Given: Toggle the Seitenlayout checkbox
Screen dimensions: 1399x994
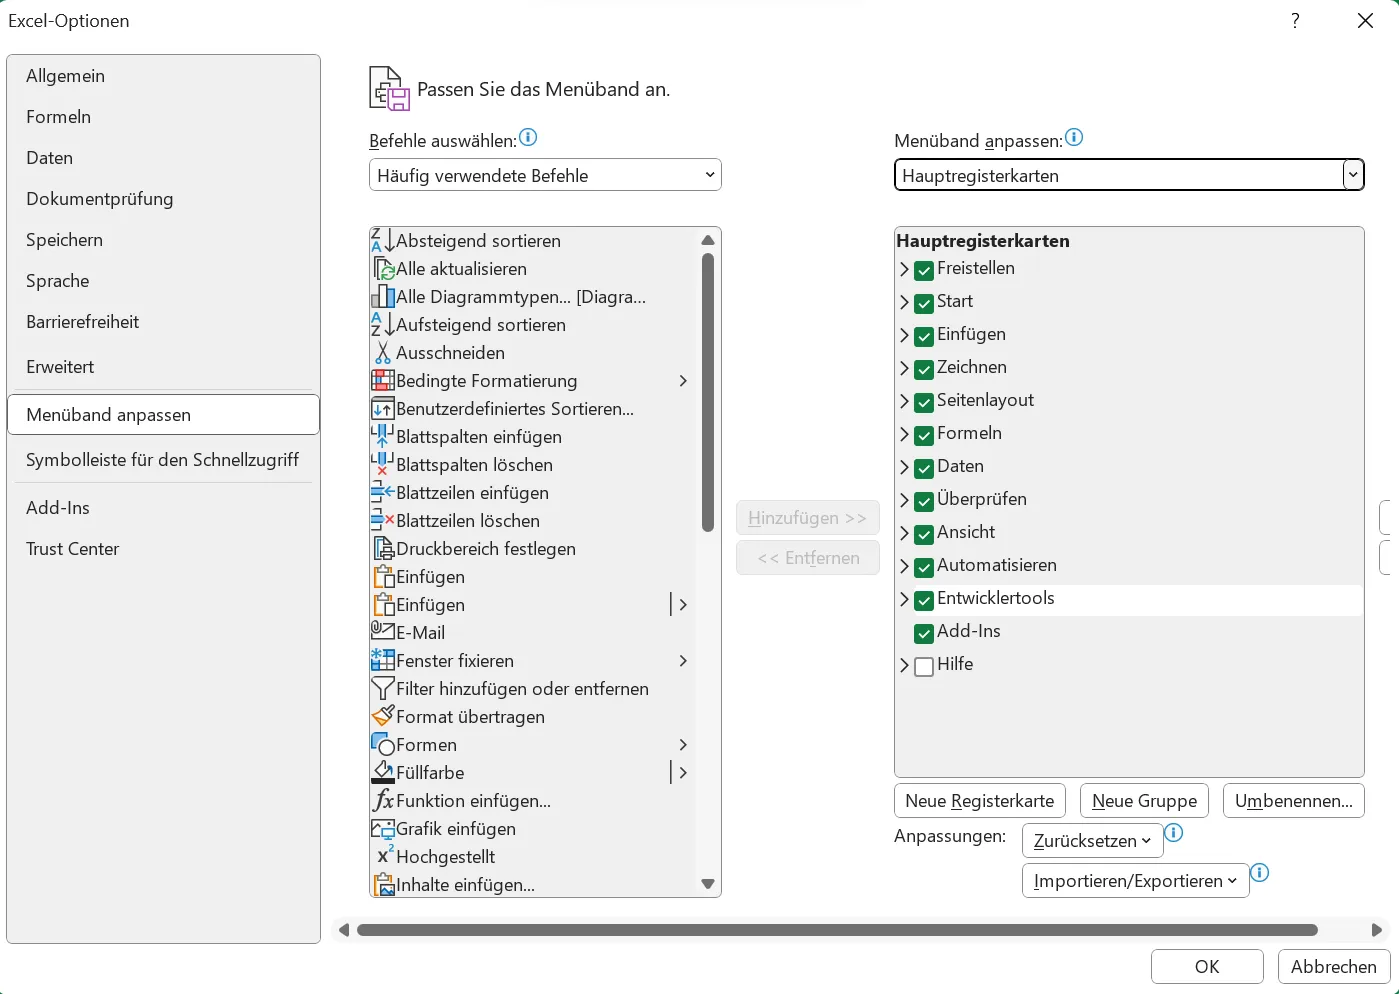Looking at the screenshot, I should tap(924, 402).
